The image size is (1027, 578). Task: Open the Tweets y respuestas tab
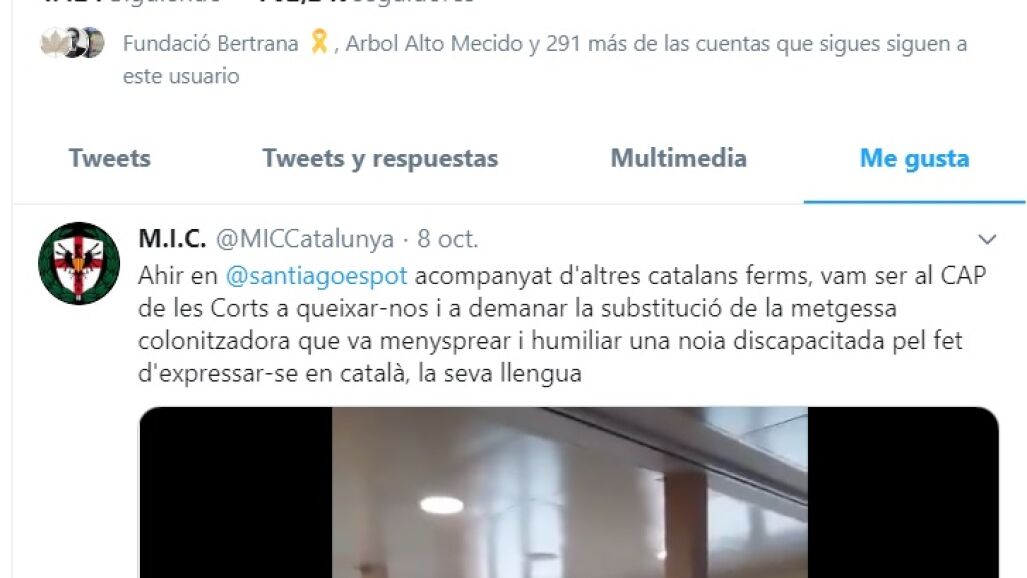(380, 159)
